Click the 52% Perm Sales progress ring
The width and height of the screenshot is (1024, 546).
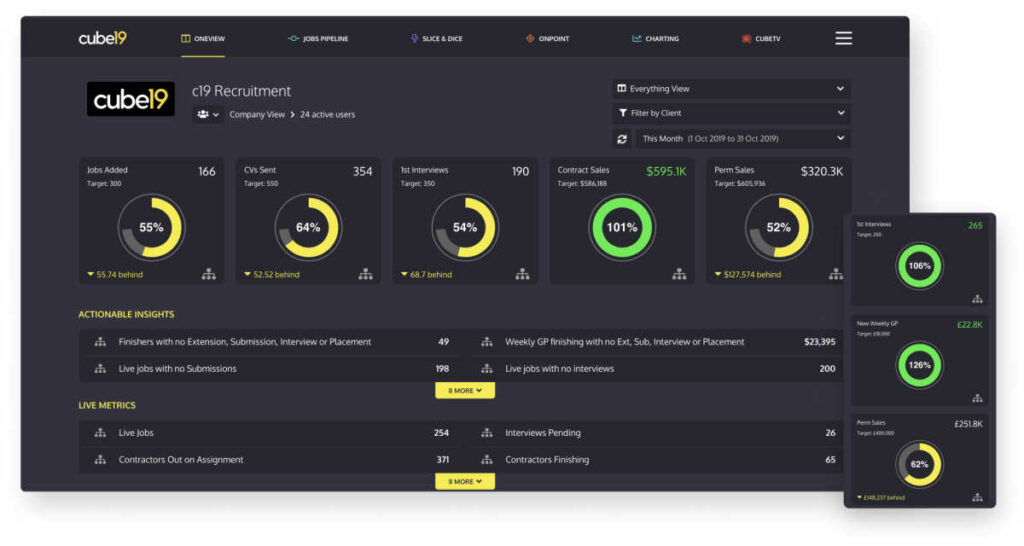point(778,227)
